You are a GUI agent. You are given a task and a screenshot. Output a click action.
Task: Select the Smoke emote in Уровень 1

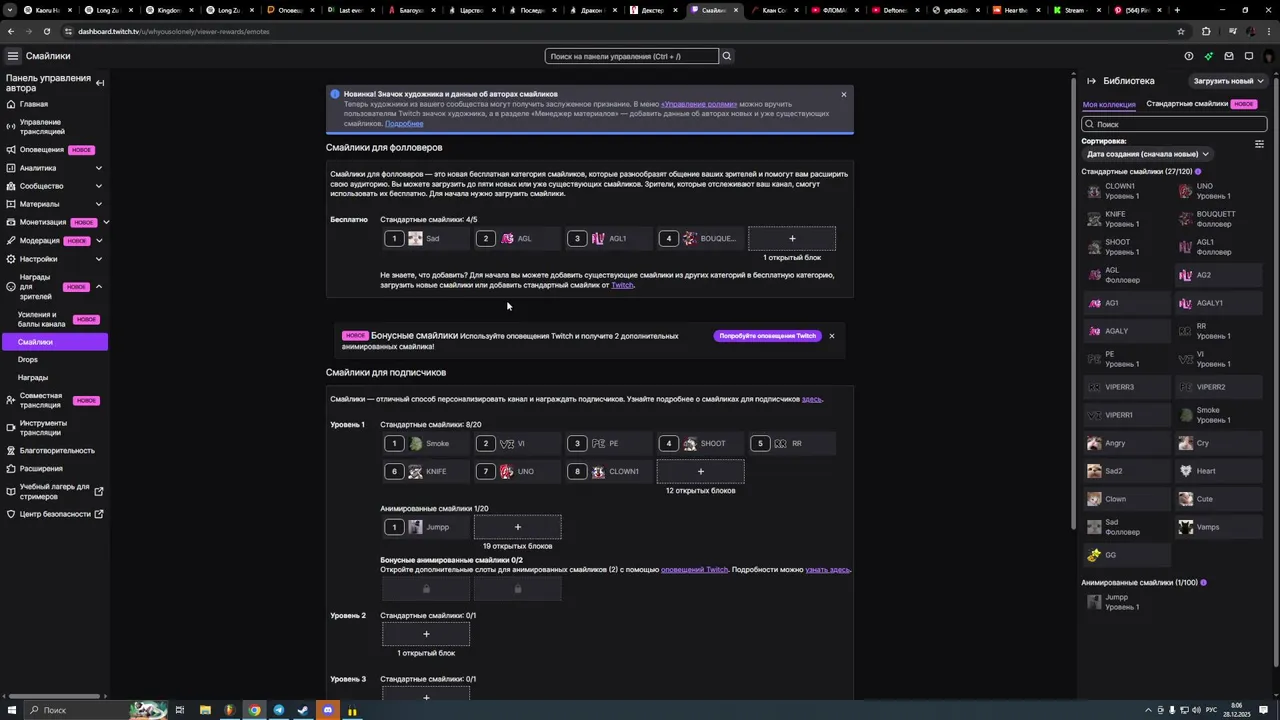tap(426, 444)
